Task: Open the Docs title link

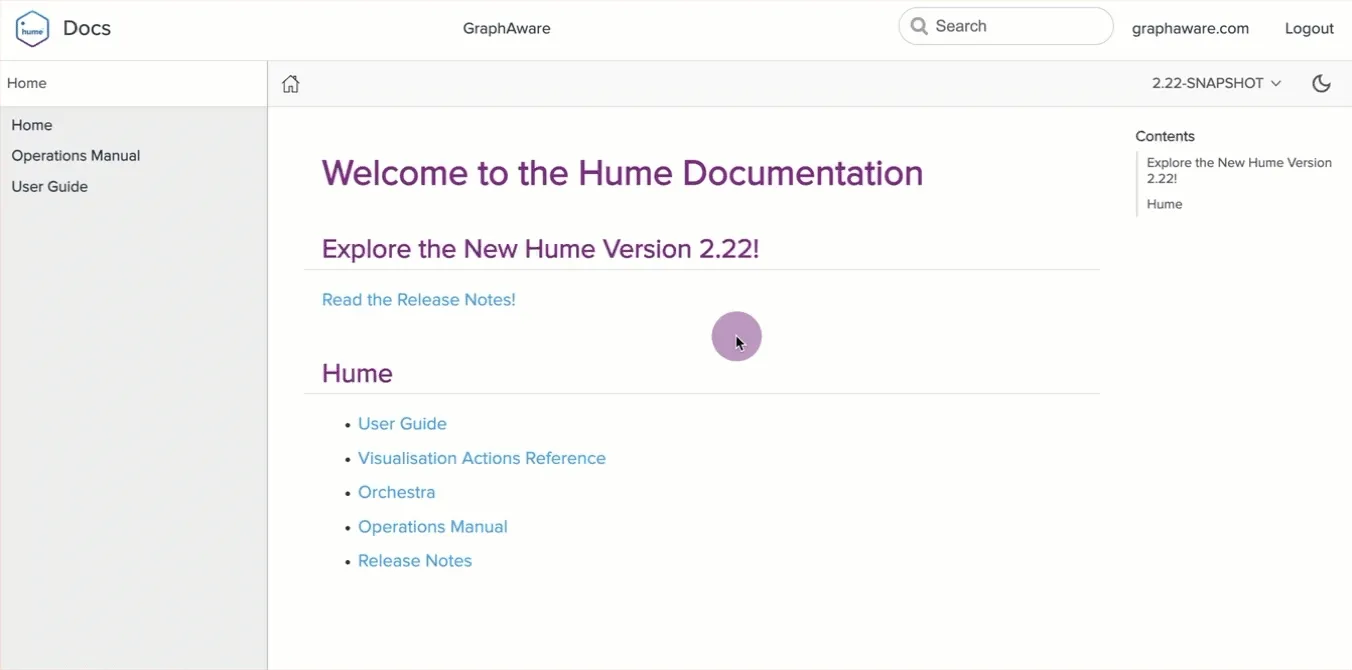Action: pos(87,28)
